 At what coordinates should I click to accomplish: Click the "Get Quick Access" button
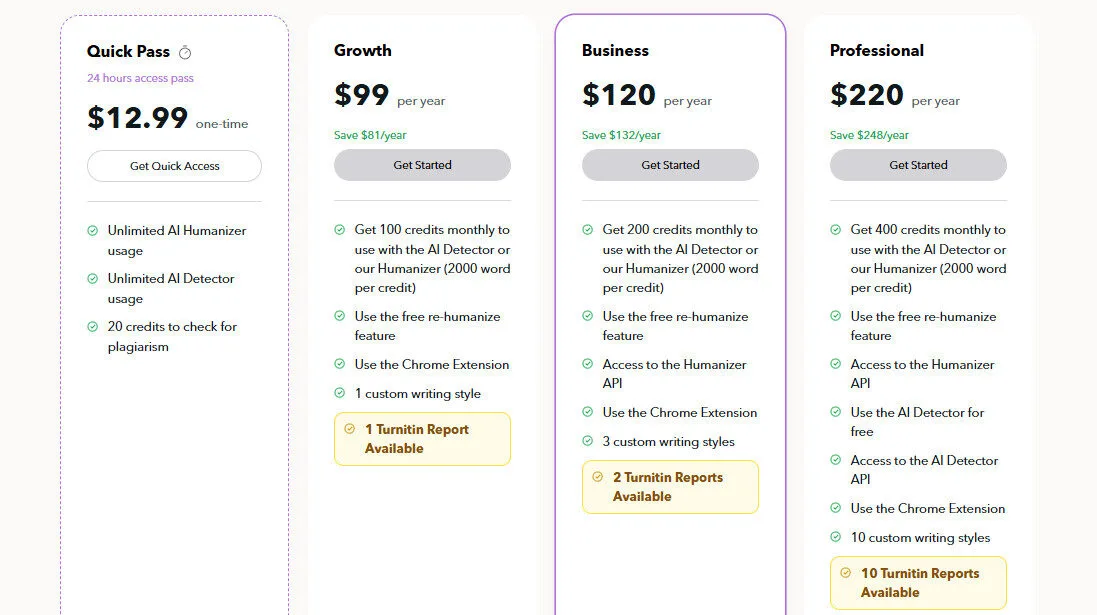[x=174, y=166]
